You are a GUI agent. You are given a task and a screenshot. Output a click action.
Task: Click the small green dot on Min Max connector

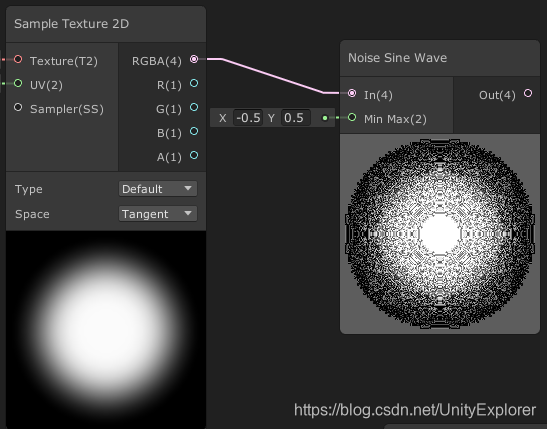325,118
